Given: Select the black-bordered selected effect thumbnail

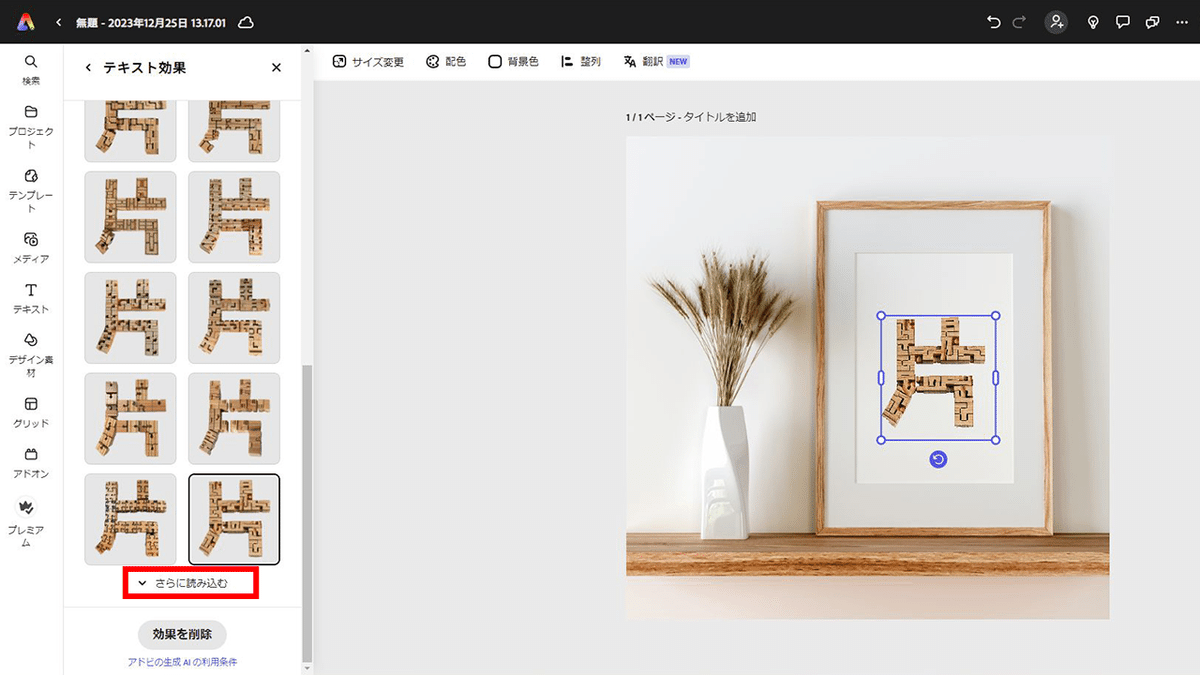Looking at the screenshot, I should tap(234, 519).
